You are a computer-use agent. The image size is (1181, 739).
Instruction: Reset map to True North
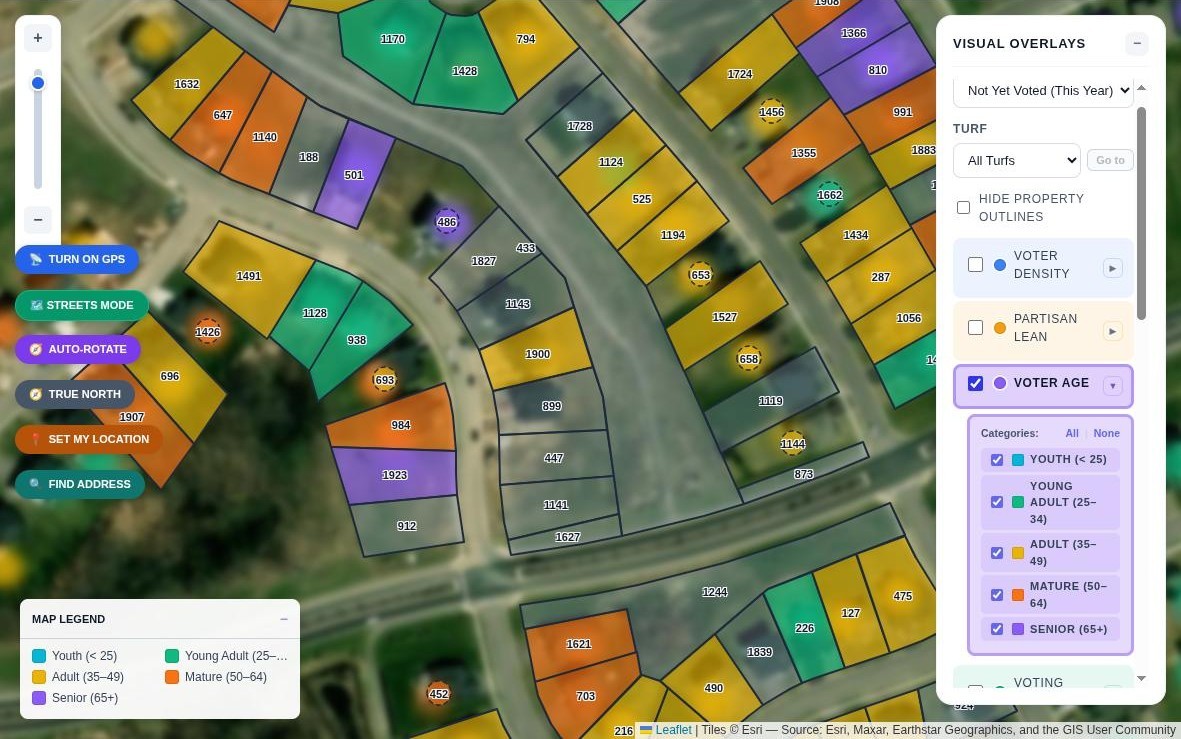[x=75, y=394]
